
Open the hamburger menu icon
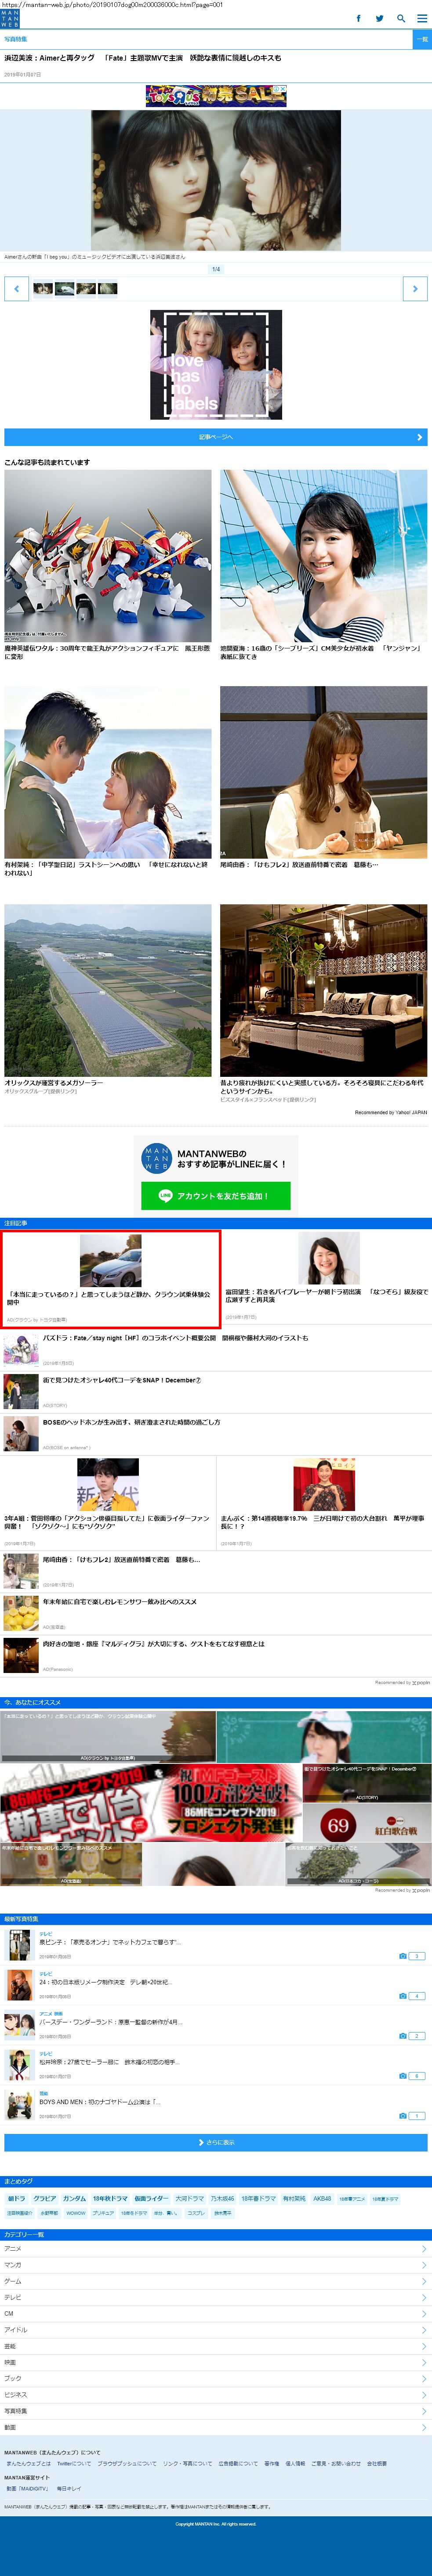point(421,18)
